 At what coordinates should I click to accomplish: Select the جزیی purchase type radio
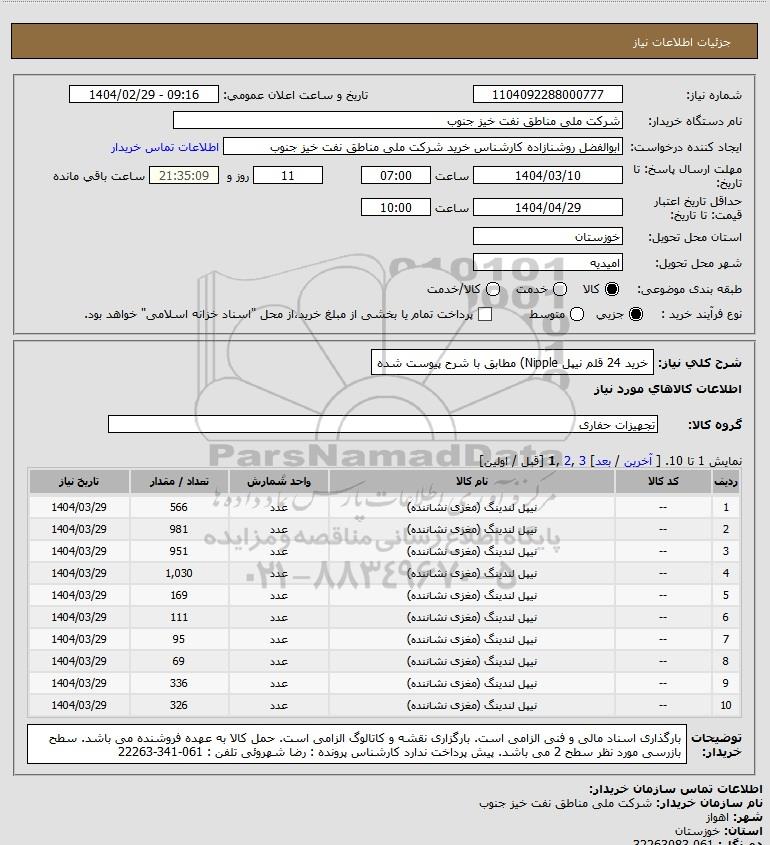pyautogui.click(x=636, y=314)
